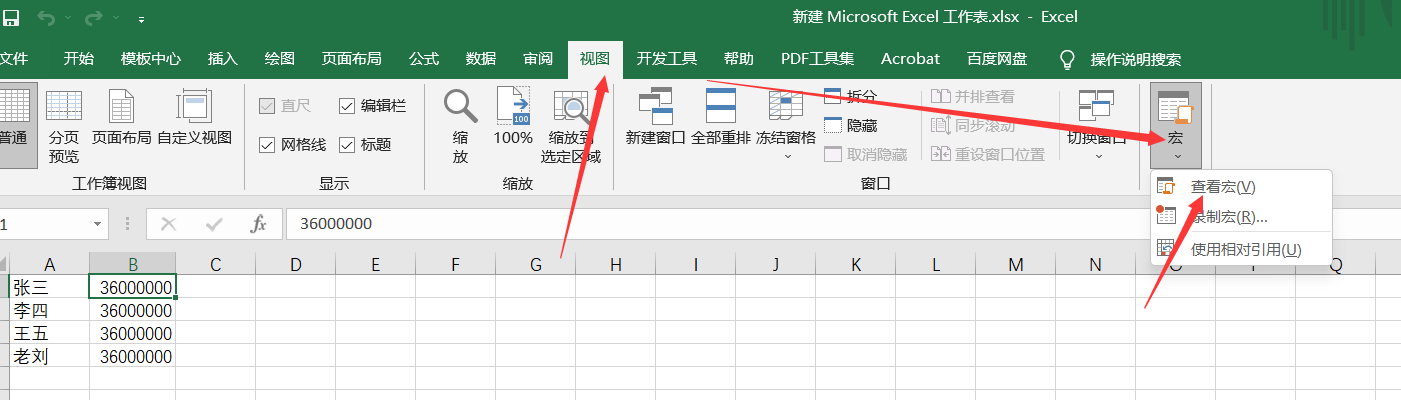Select View Macros (查看宏) menu item
The image size is (1401, 400).
(x=1222, y=187)
